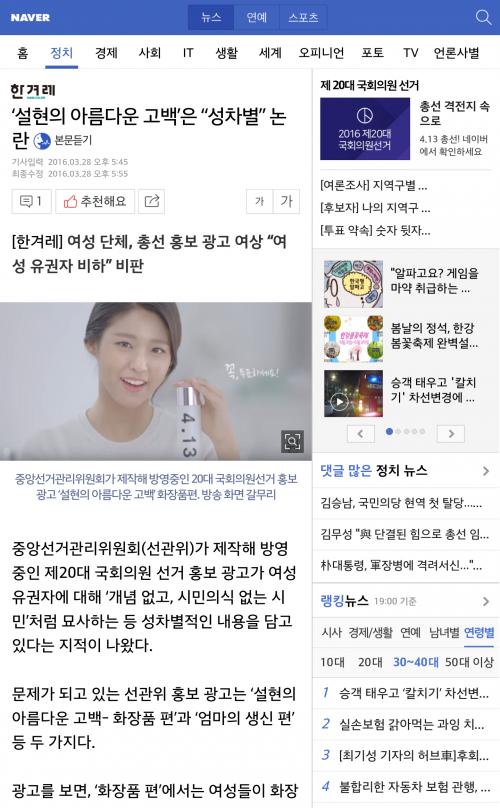Click the thumbs-up 추천해요 button
Screen dimensions: 500x808
[95, 201]
